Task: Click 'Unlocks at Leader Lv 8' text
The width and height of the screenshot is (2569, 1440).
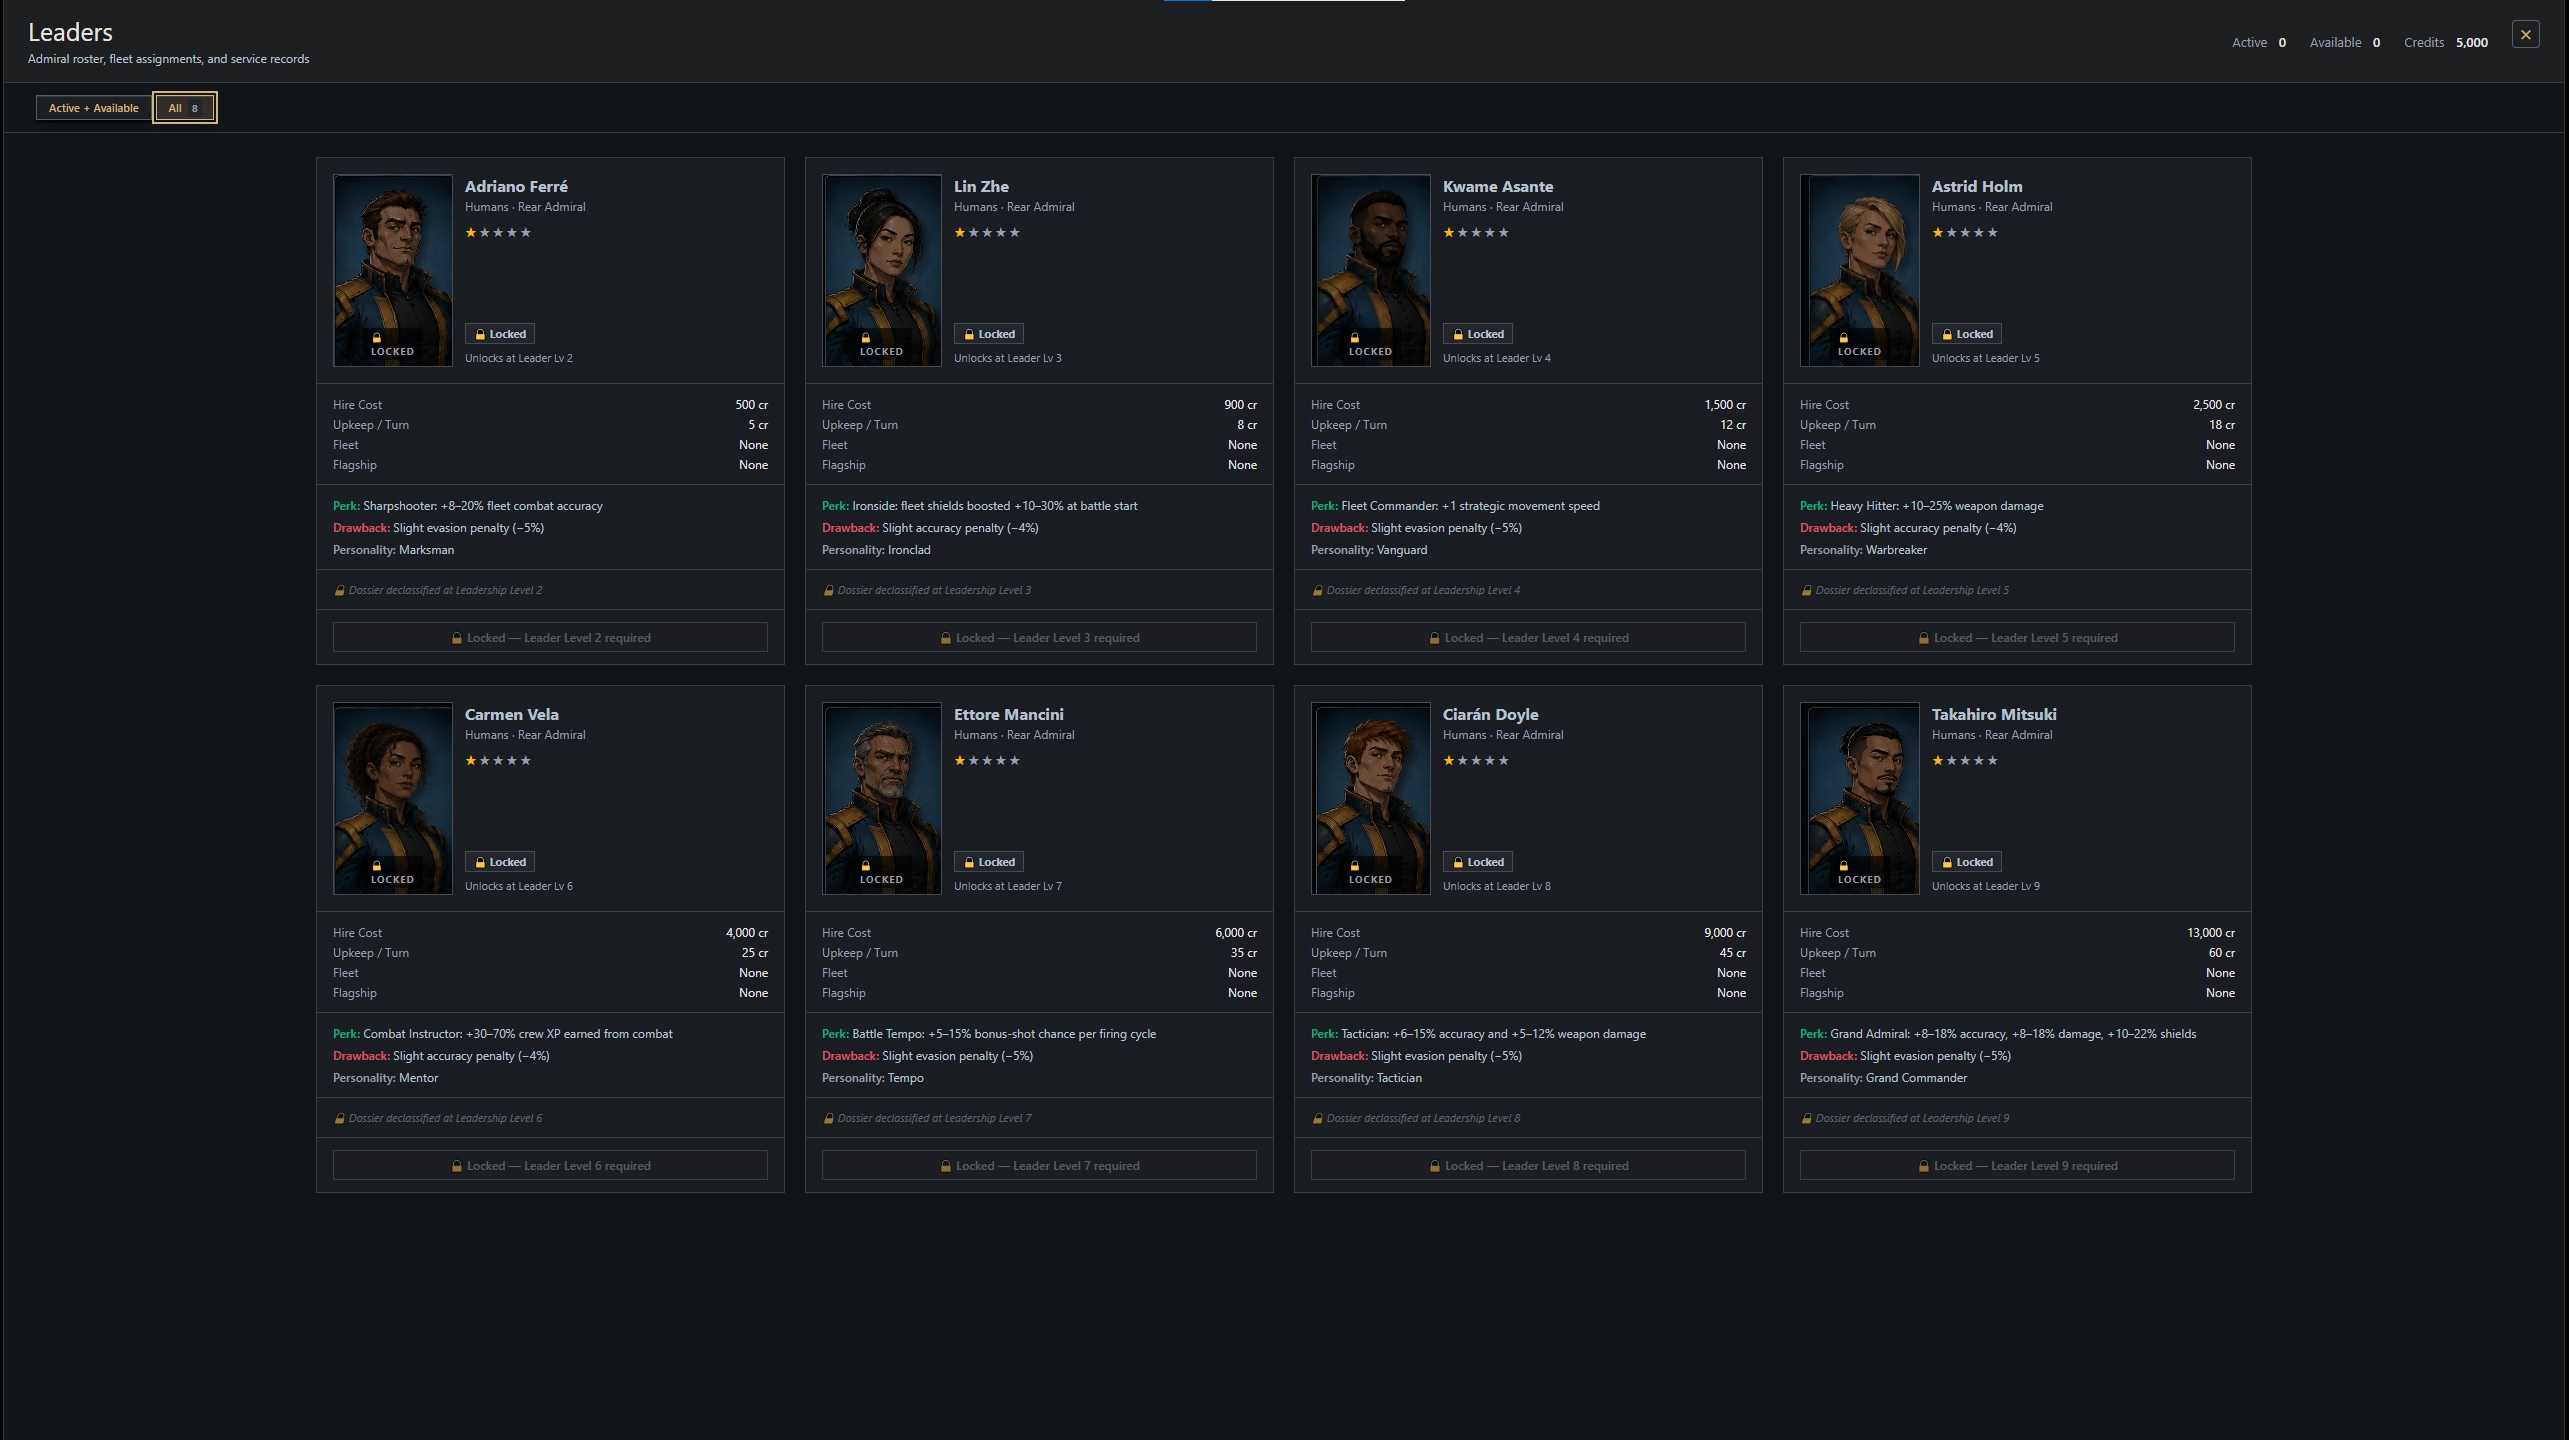Action: tap(1497, 886)
